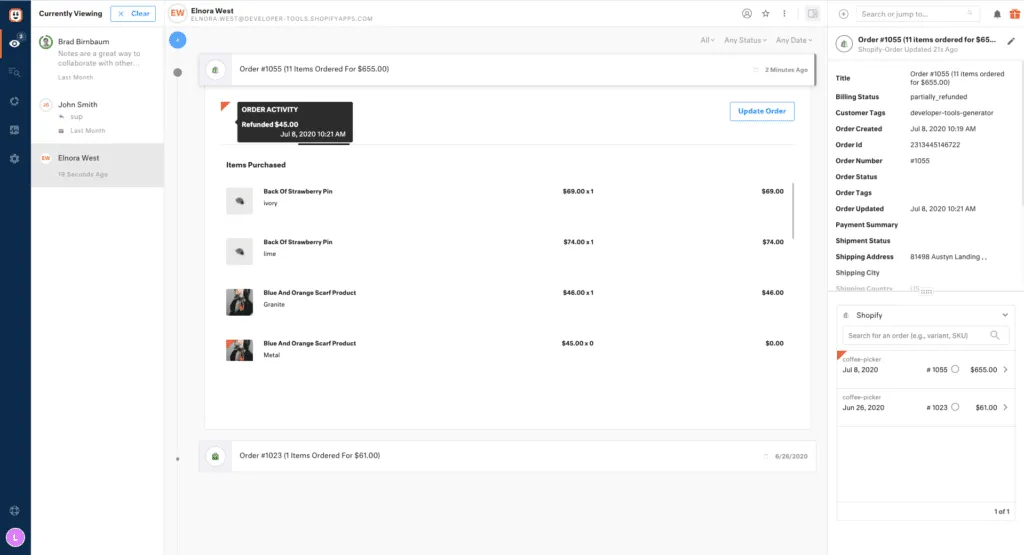Click the notifications bell icon
The image size is (1024, 555).
(997, 14)
